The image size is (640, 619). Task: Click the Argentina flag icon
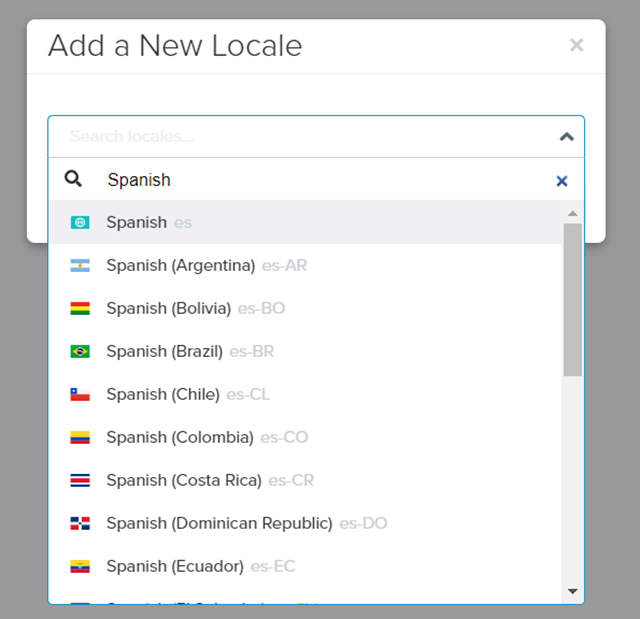point(80,265)
